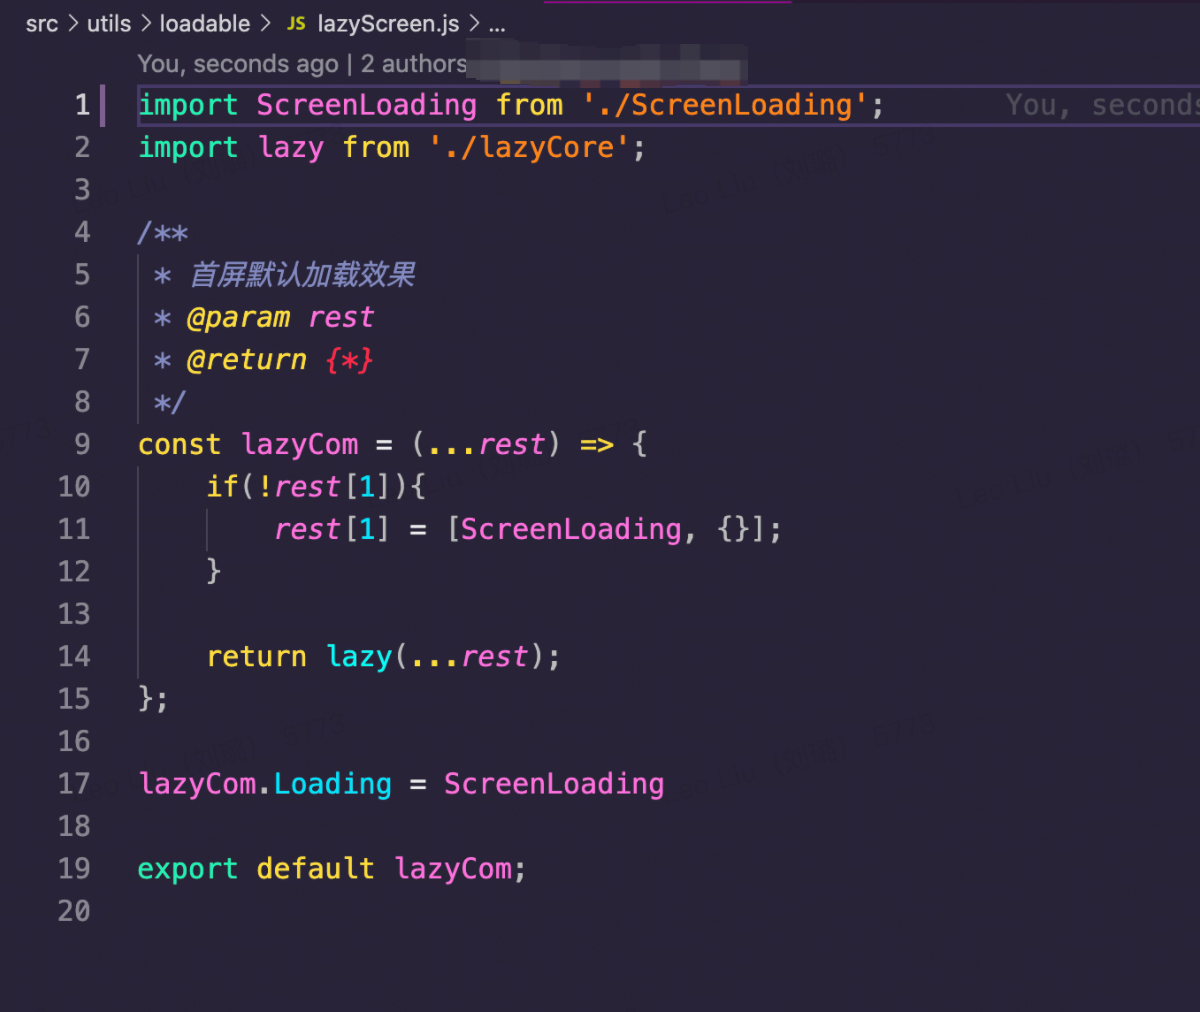
Task: Click the './lazyCore' path string
Action: [530, 148]
